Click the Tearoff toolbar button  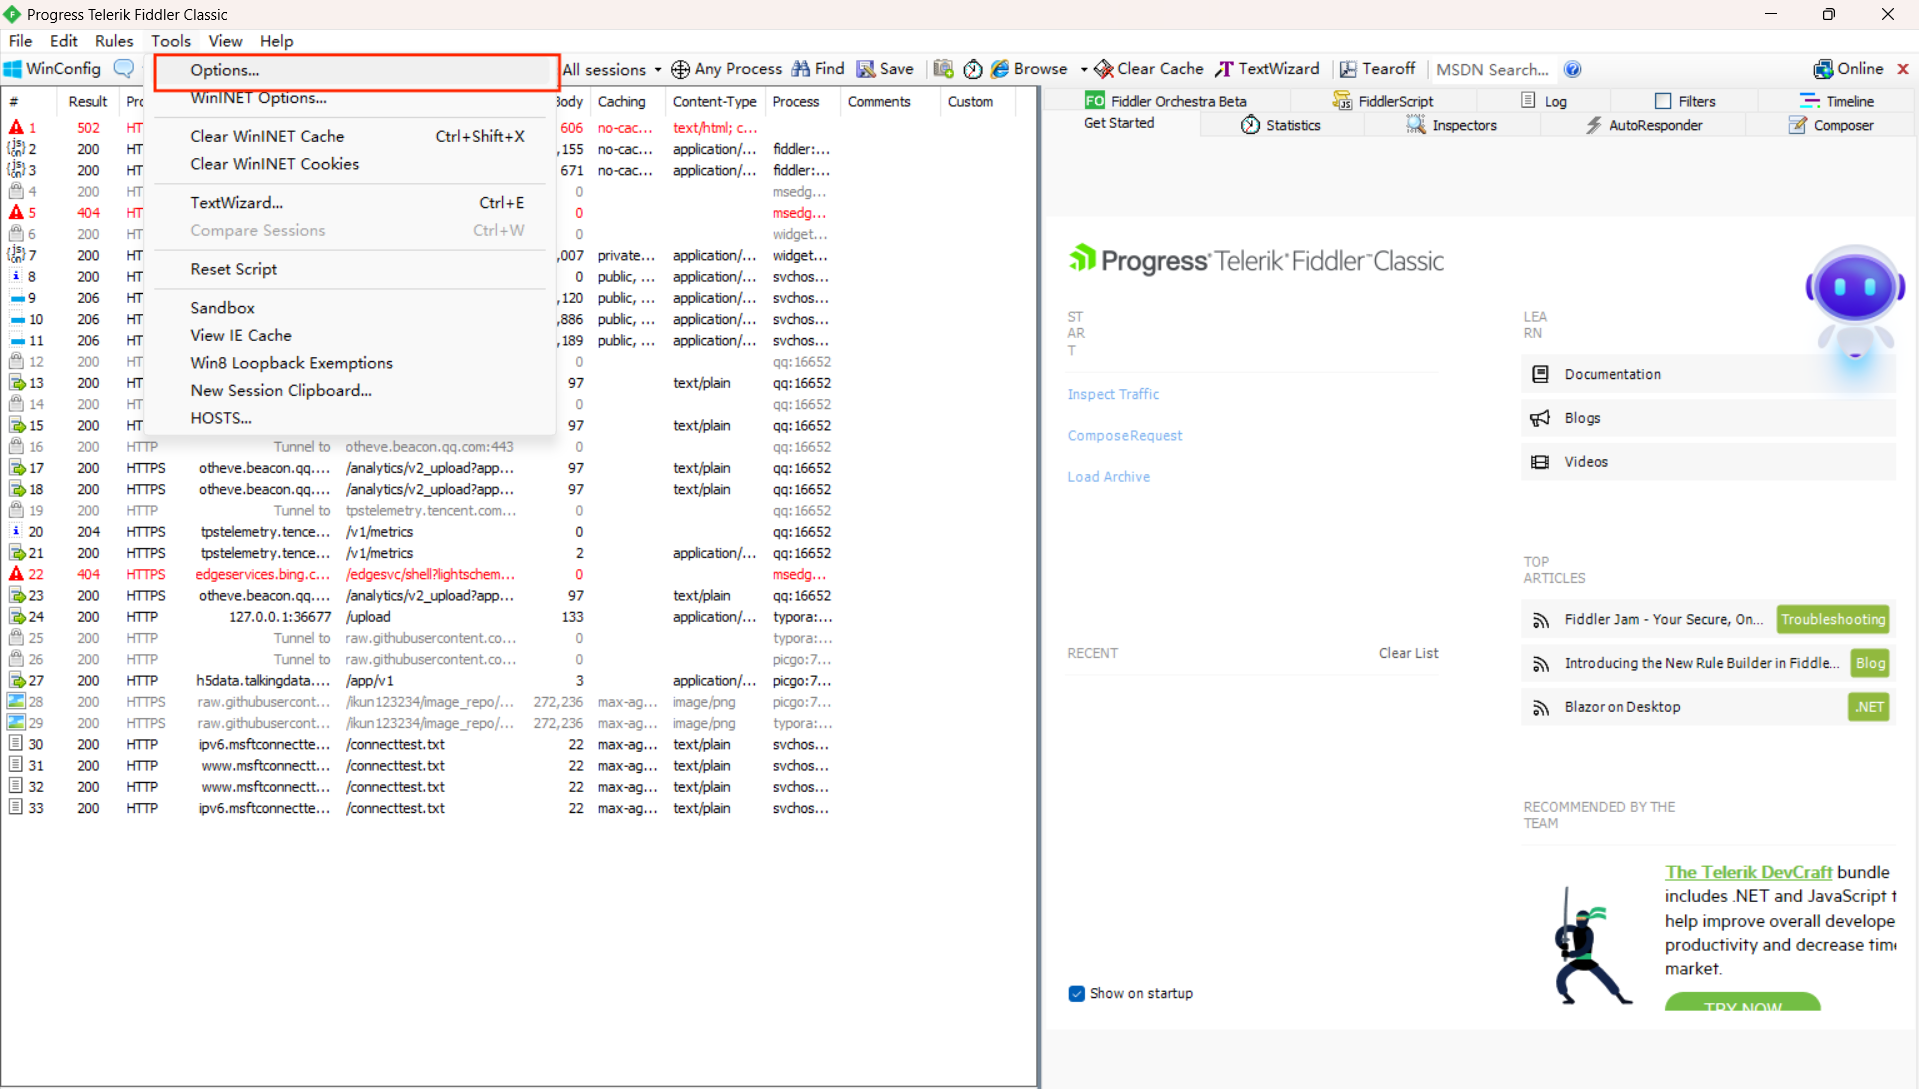pyautogui.click(x=1377, y=69)
